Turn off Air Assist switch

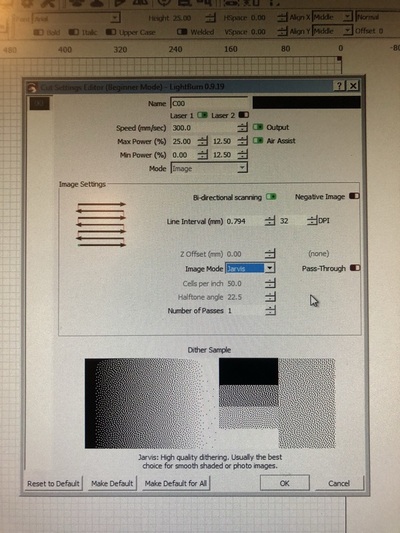[258, 140]
